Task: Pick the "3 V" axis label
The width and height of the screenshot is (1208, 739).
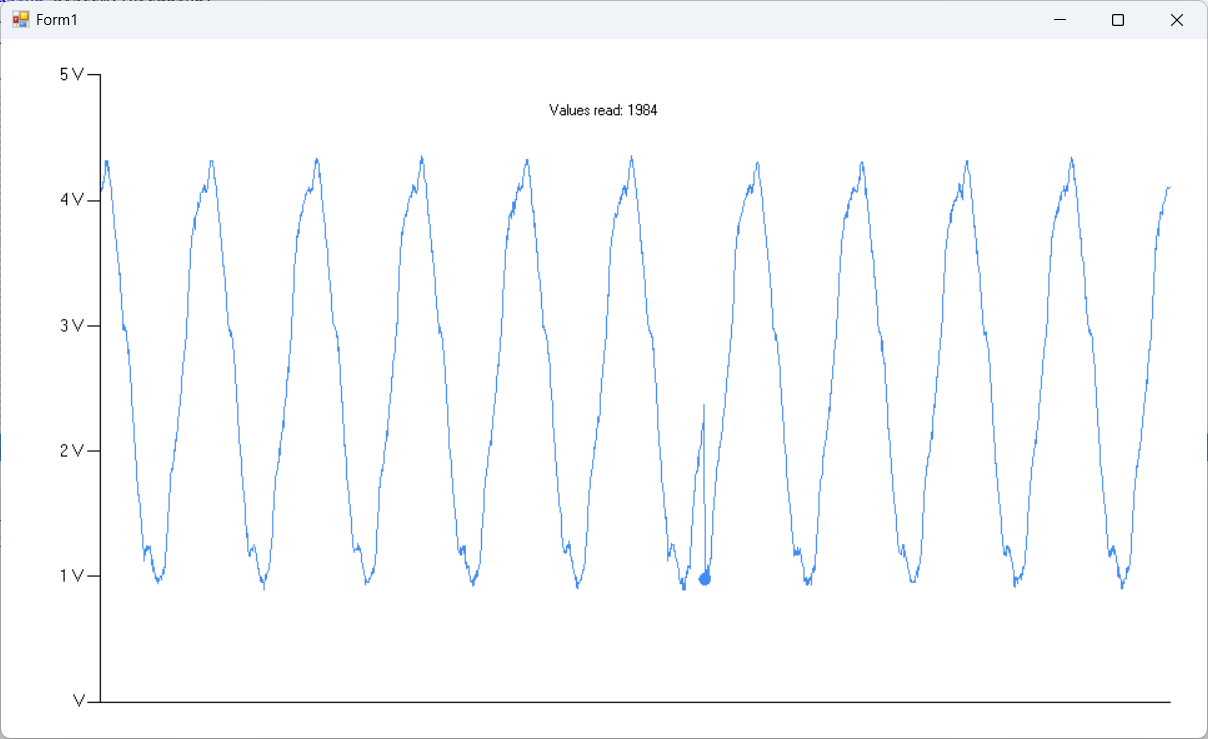Action: coord(71,326)
